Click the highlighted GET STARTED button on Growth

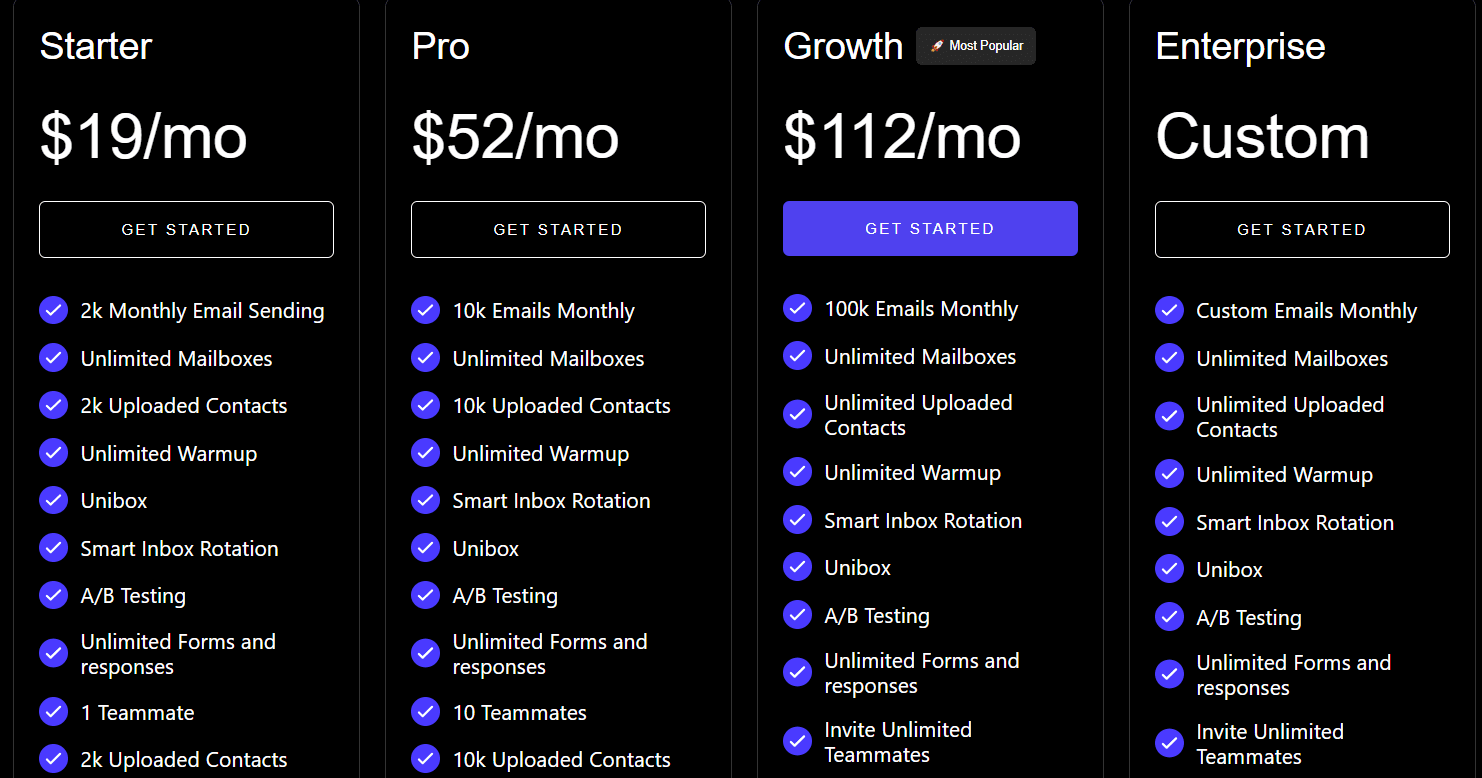coord(930,228)
